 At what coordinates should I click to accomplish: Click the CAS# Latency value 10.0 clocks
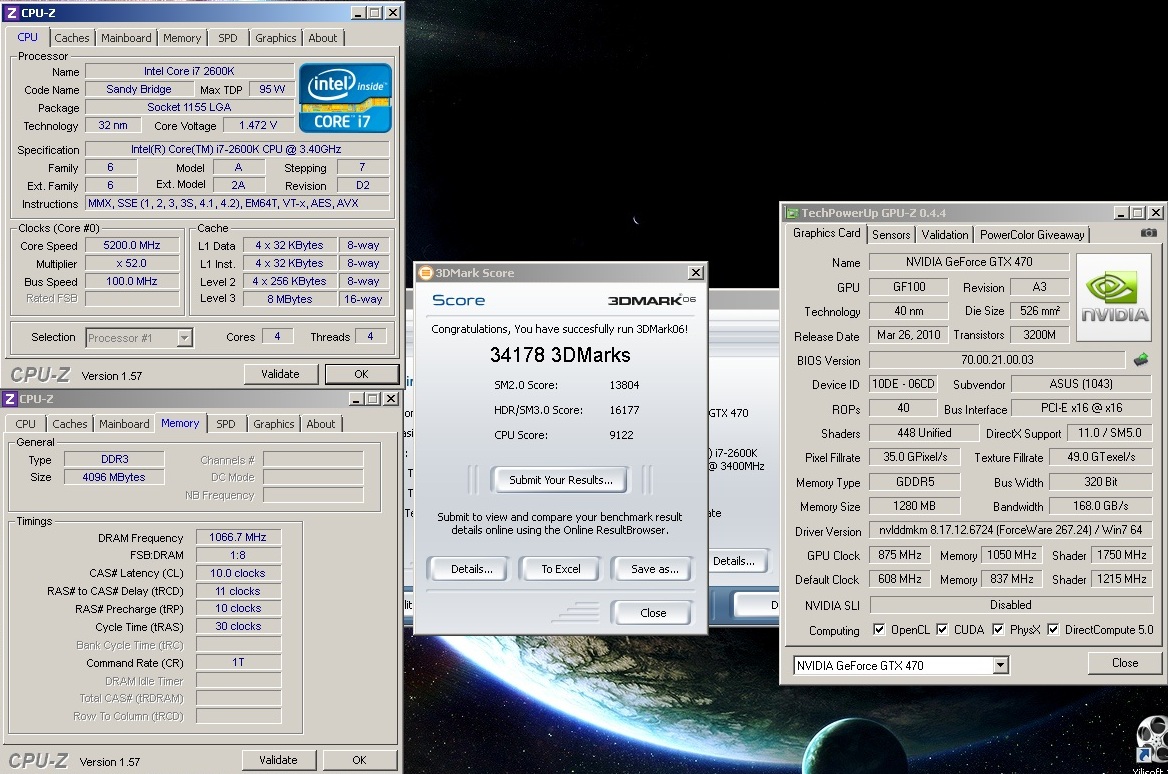[238, 573]
